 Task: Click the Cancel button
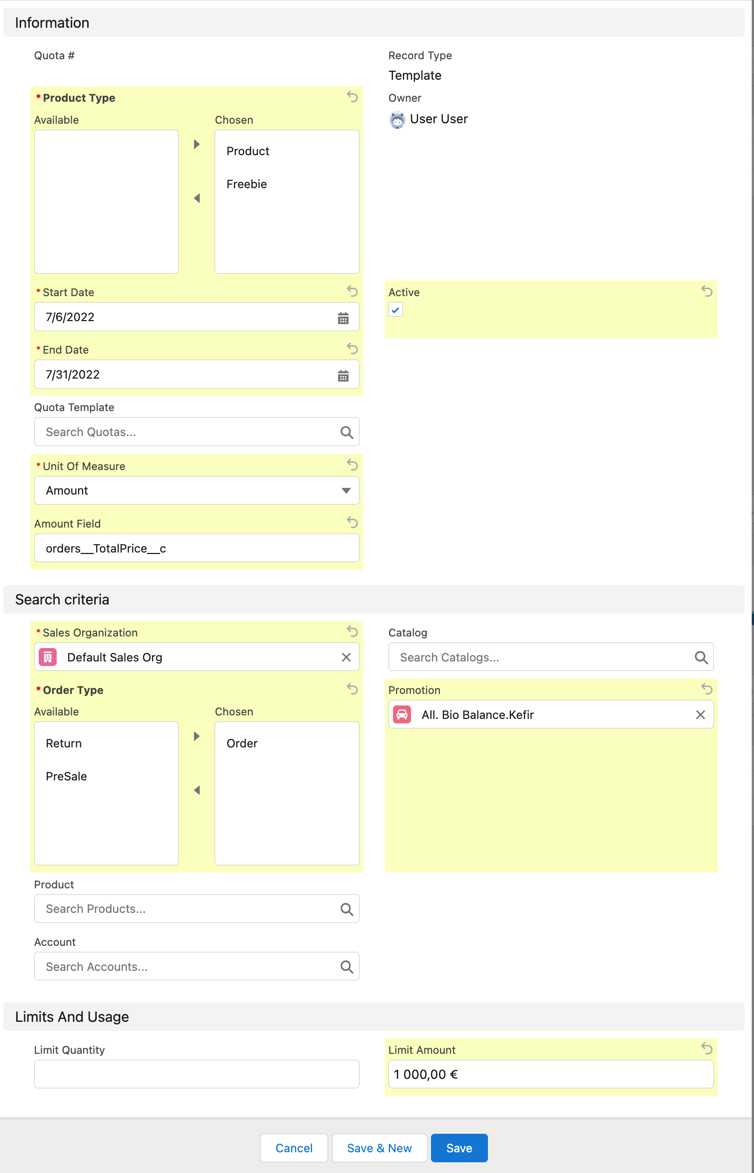click(x=293, y=1148)
